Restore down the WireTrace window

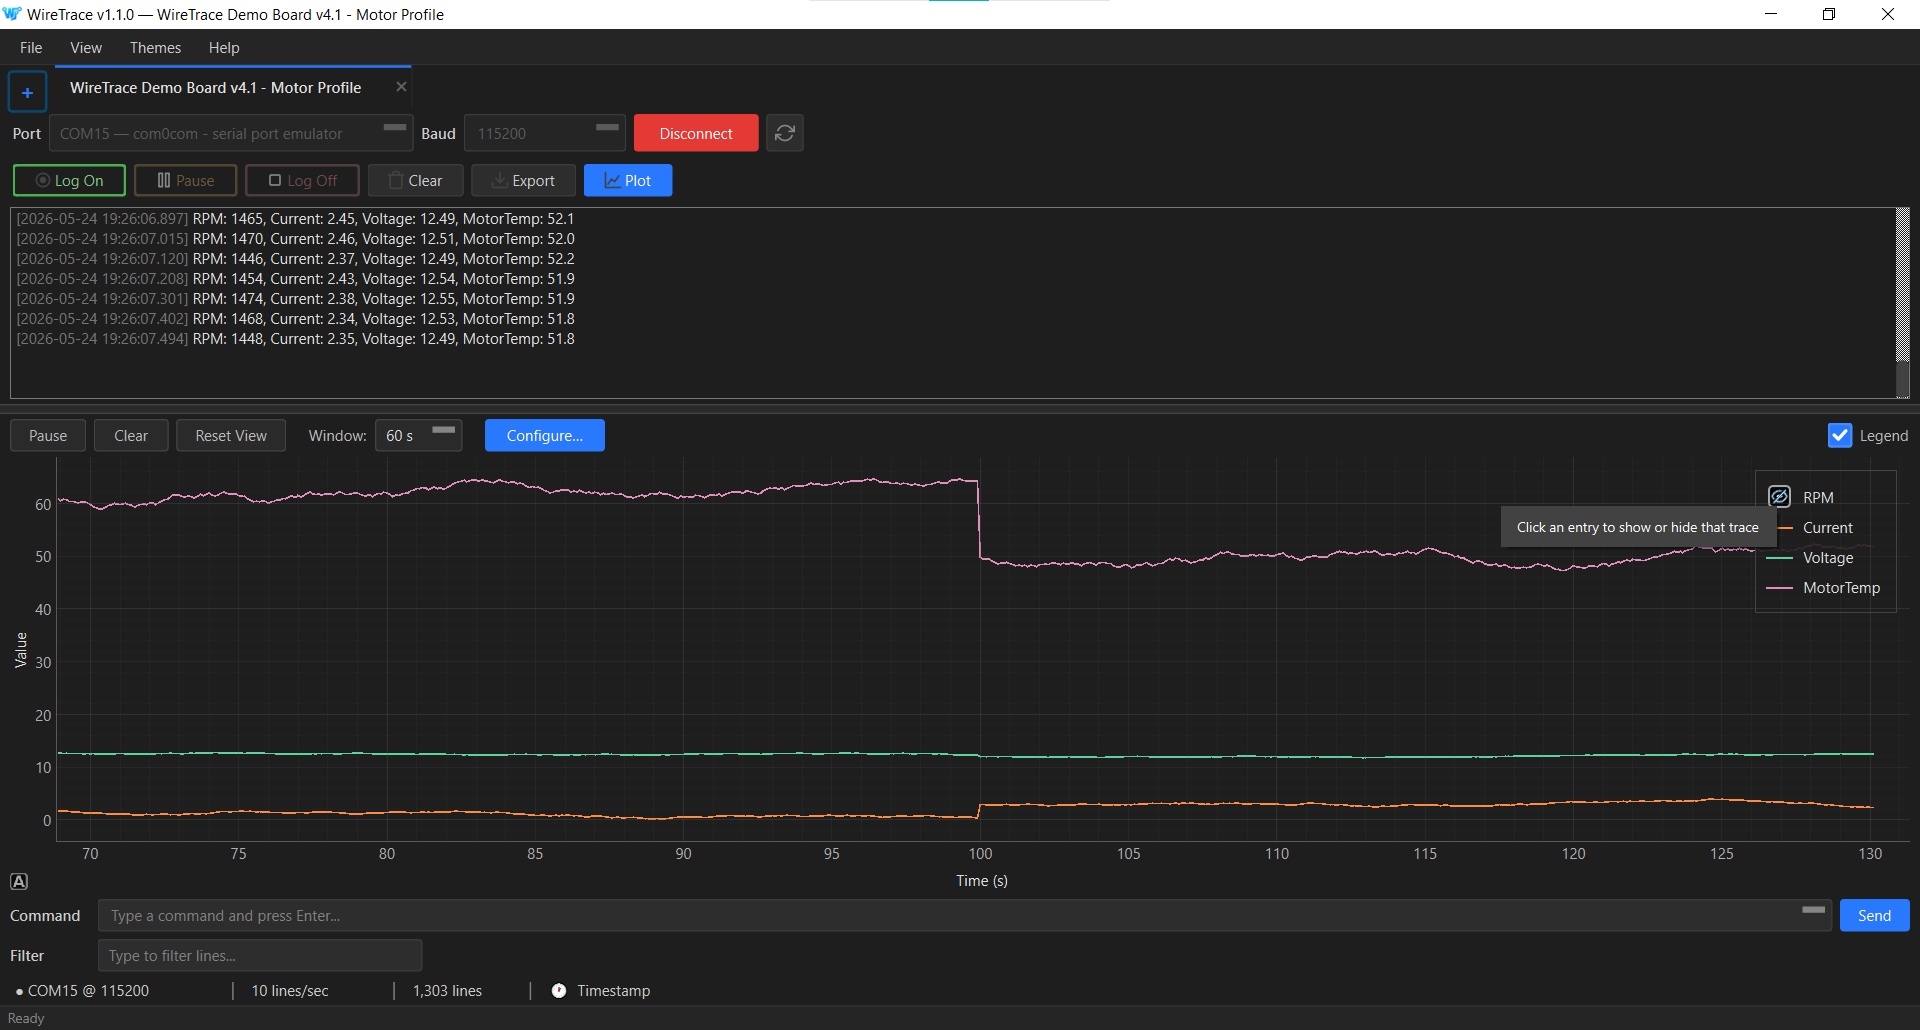(x=1829, y=14)
